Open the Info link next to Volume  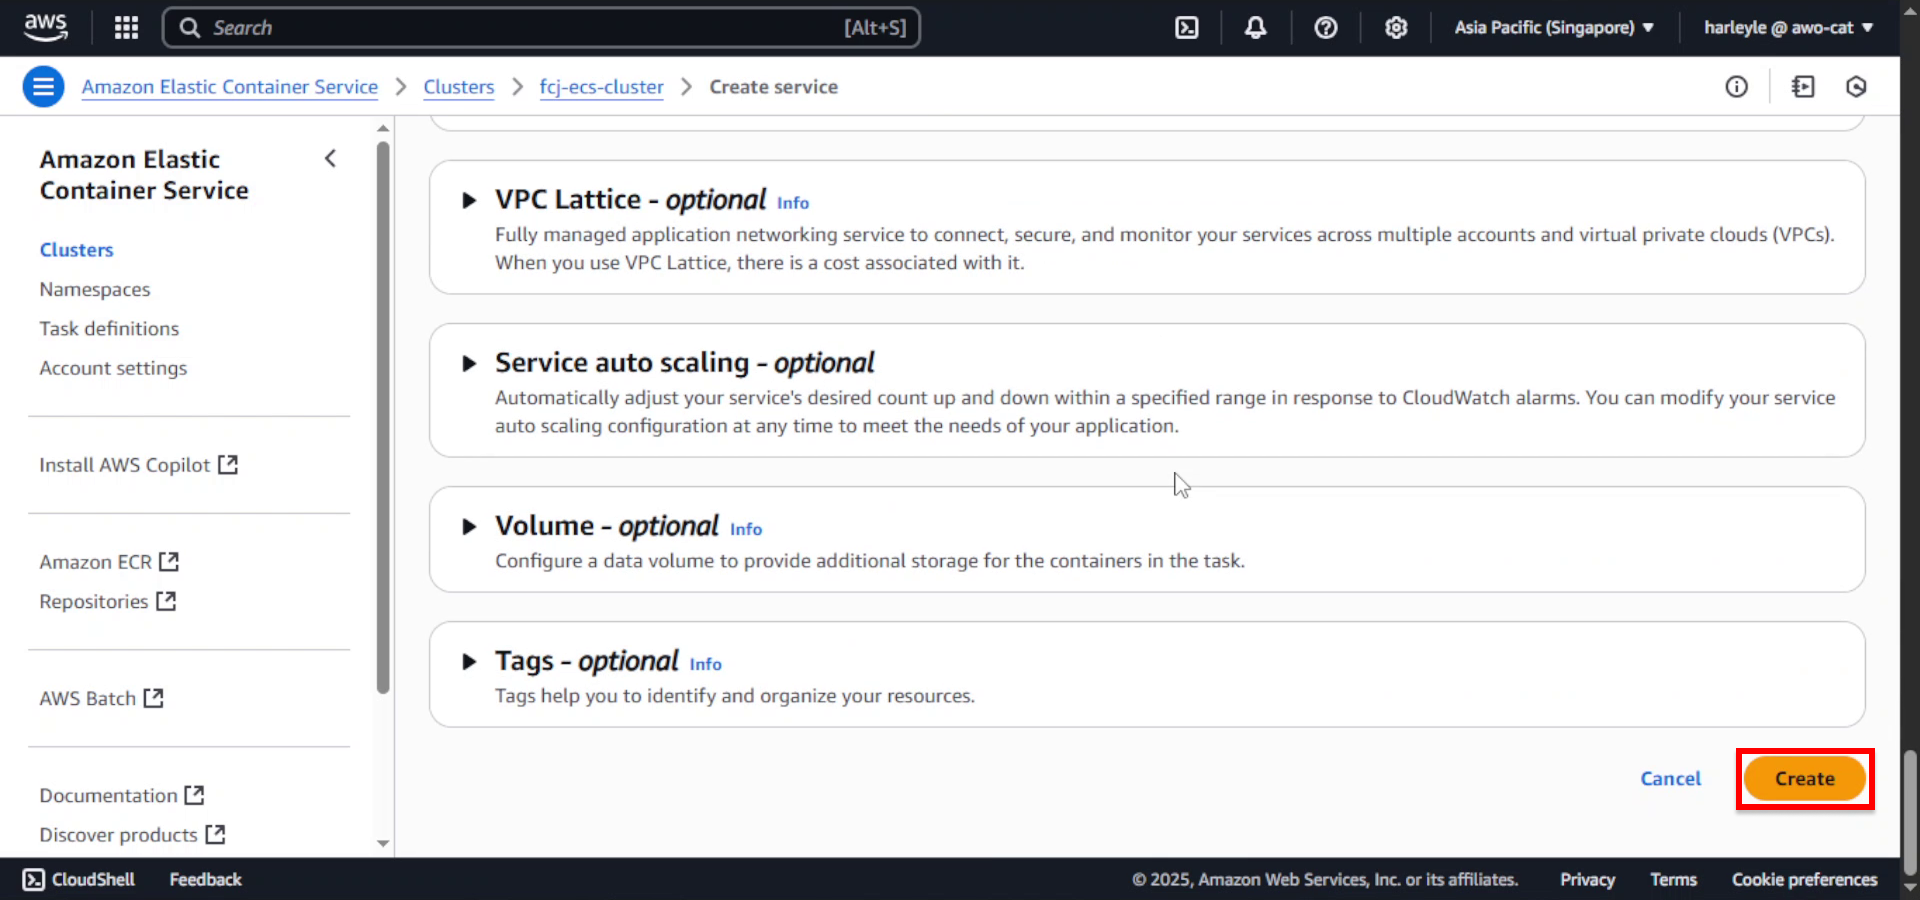coord(746,529)
